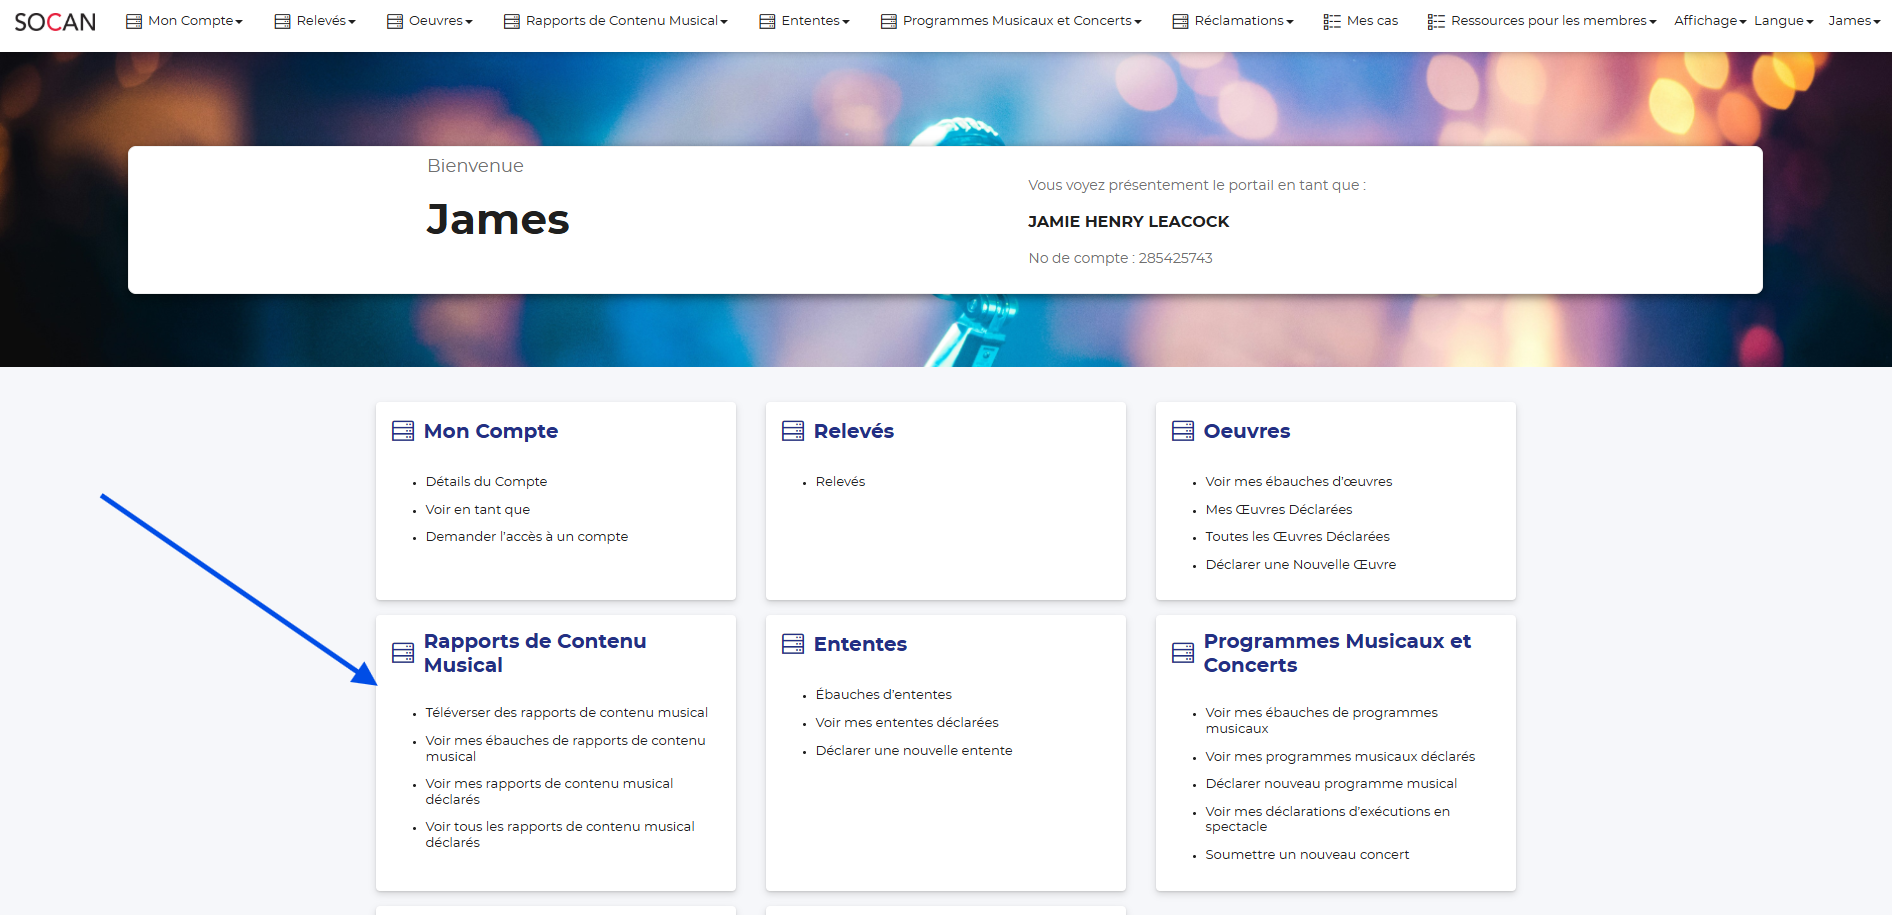The image size is (1892, 915).
Task: Click the Mes cas list icon in navbar
Action: coord(1332,21)
